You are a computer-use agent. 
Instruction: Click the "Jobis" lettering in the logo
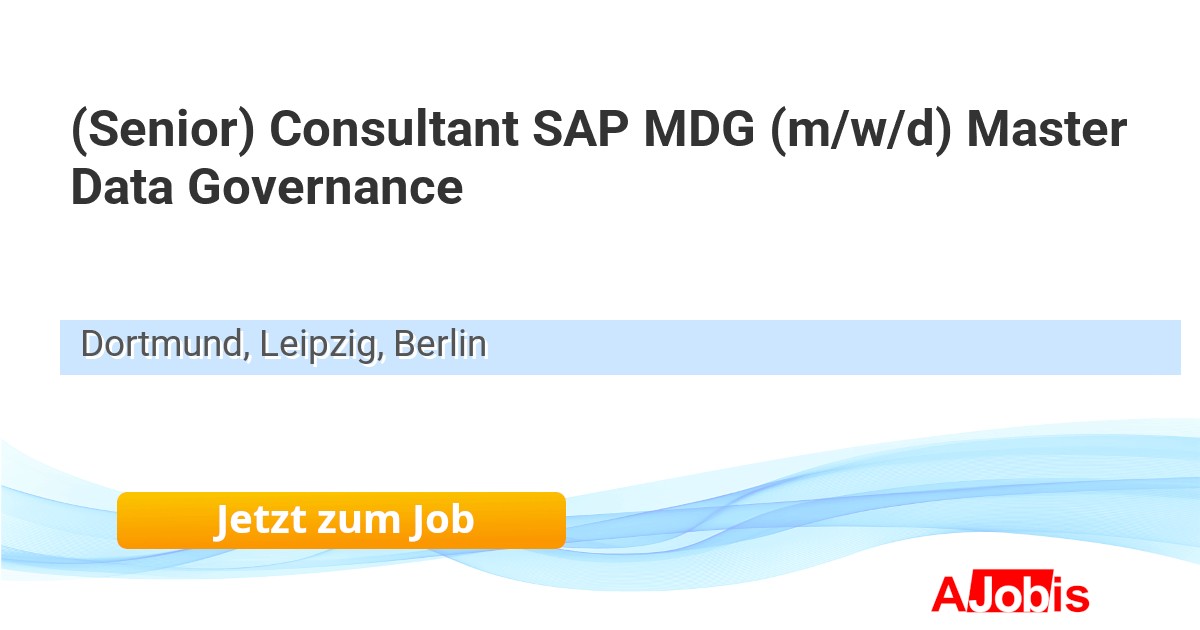coord(1027,594)
